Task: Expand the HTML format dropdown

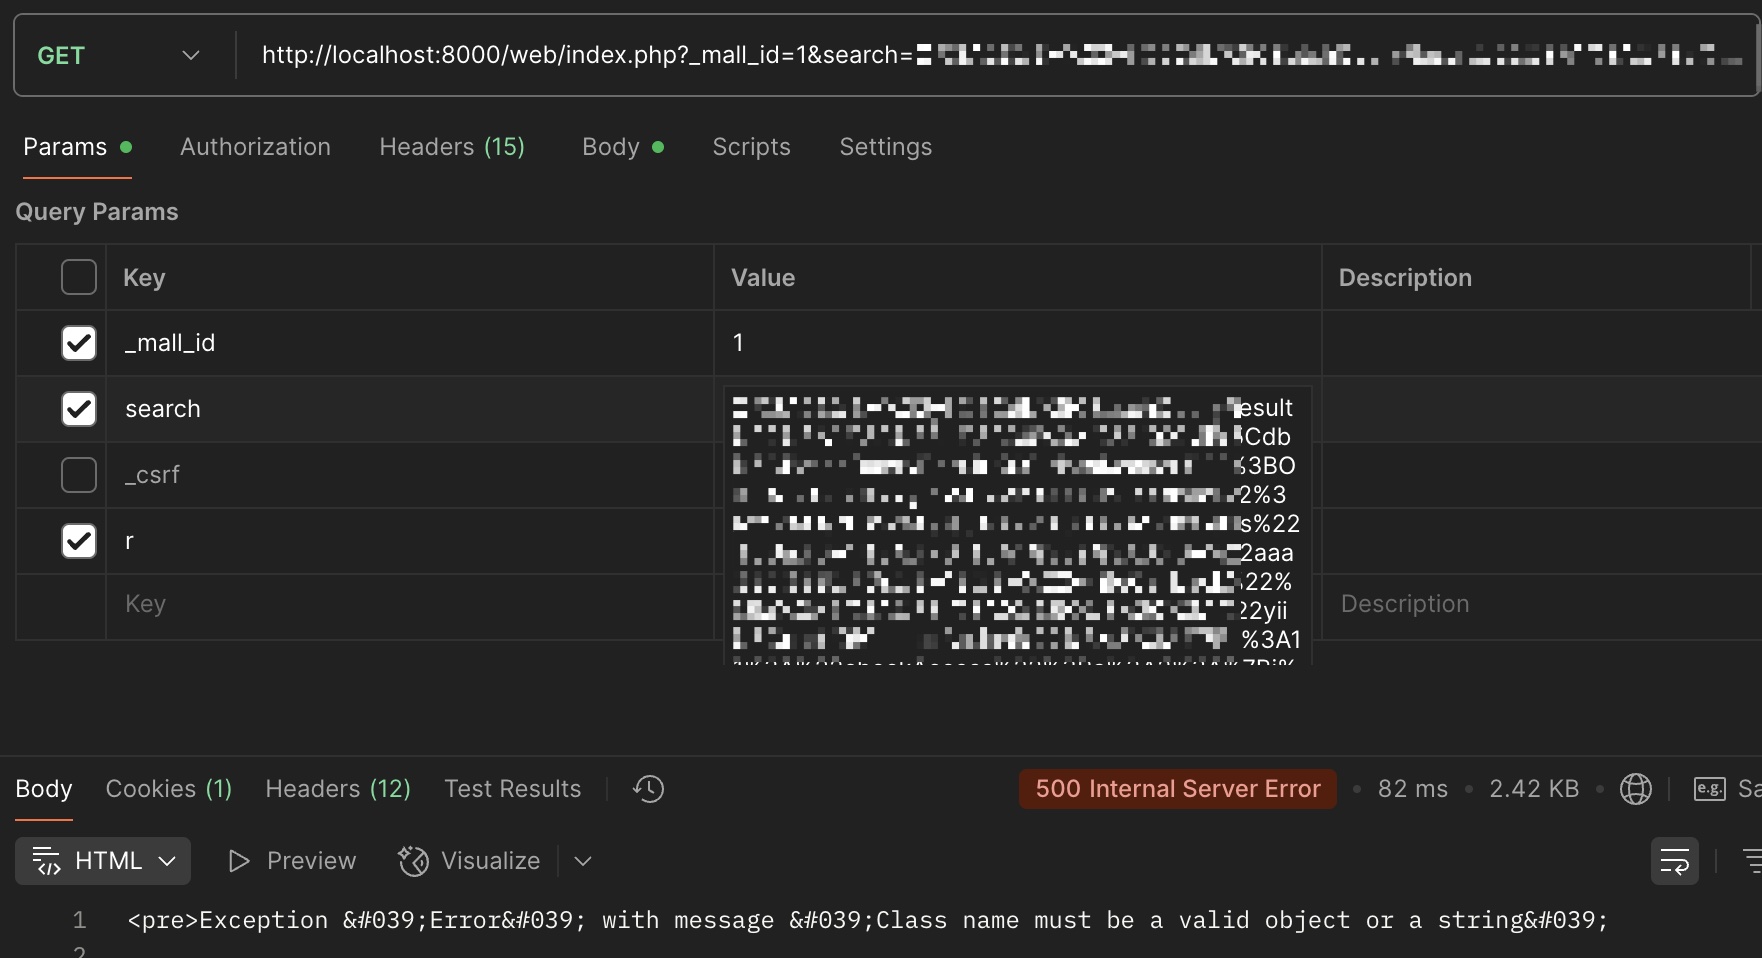Action: tap(103, 861)
